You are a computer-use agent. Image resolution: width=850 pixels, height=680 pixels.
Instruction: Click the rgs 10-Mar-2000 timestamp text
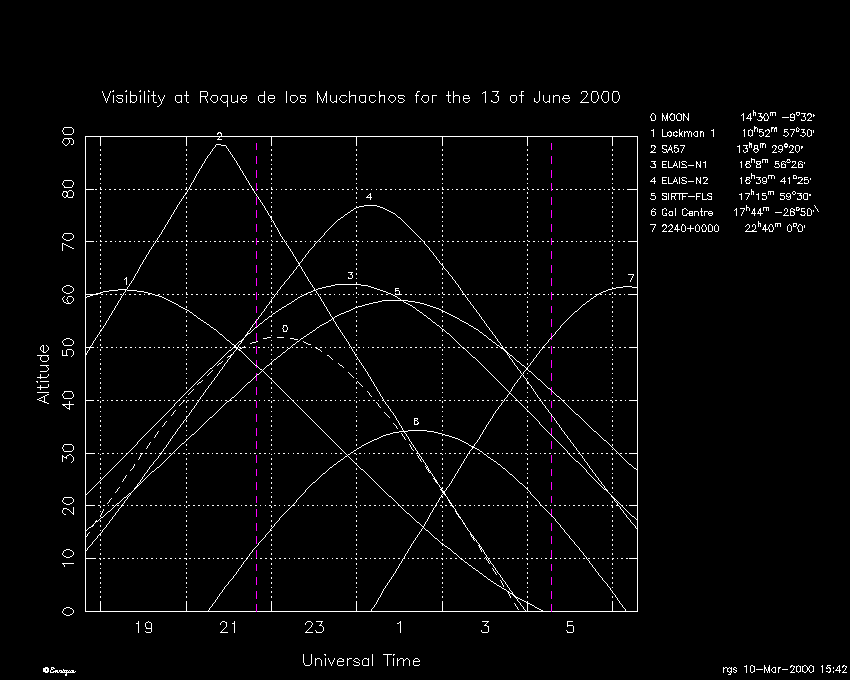[x=783, y=669]
